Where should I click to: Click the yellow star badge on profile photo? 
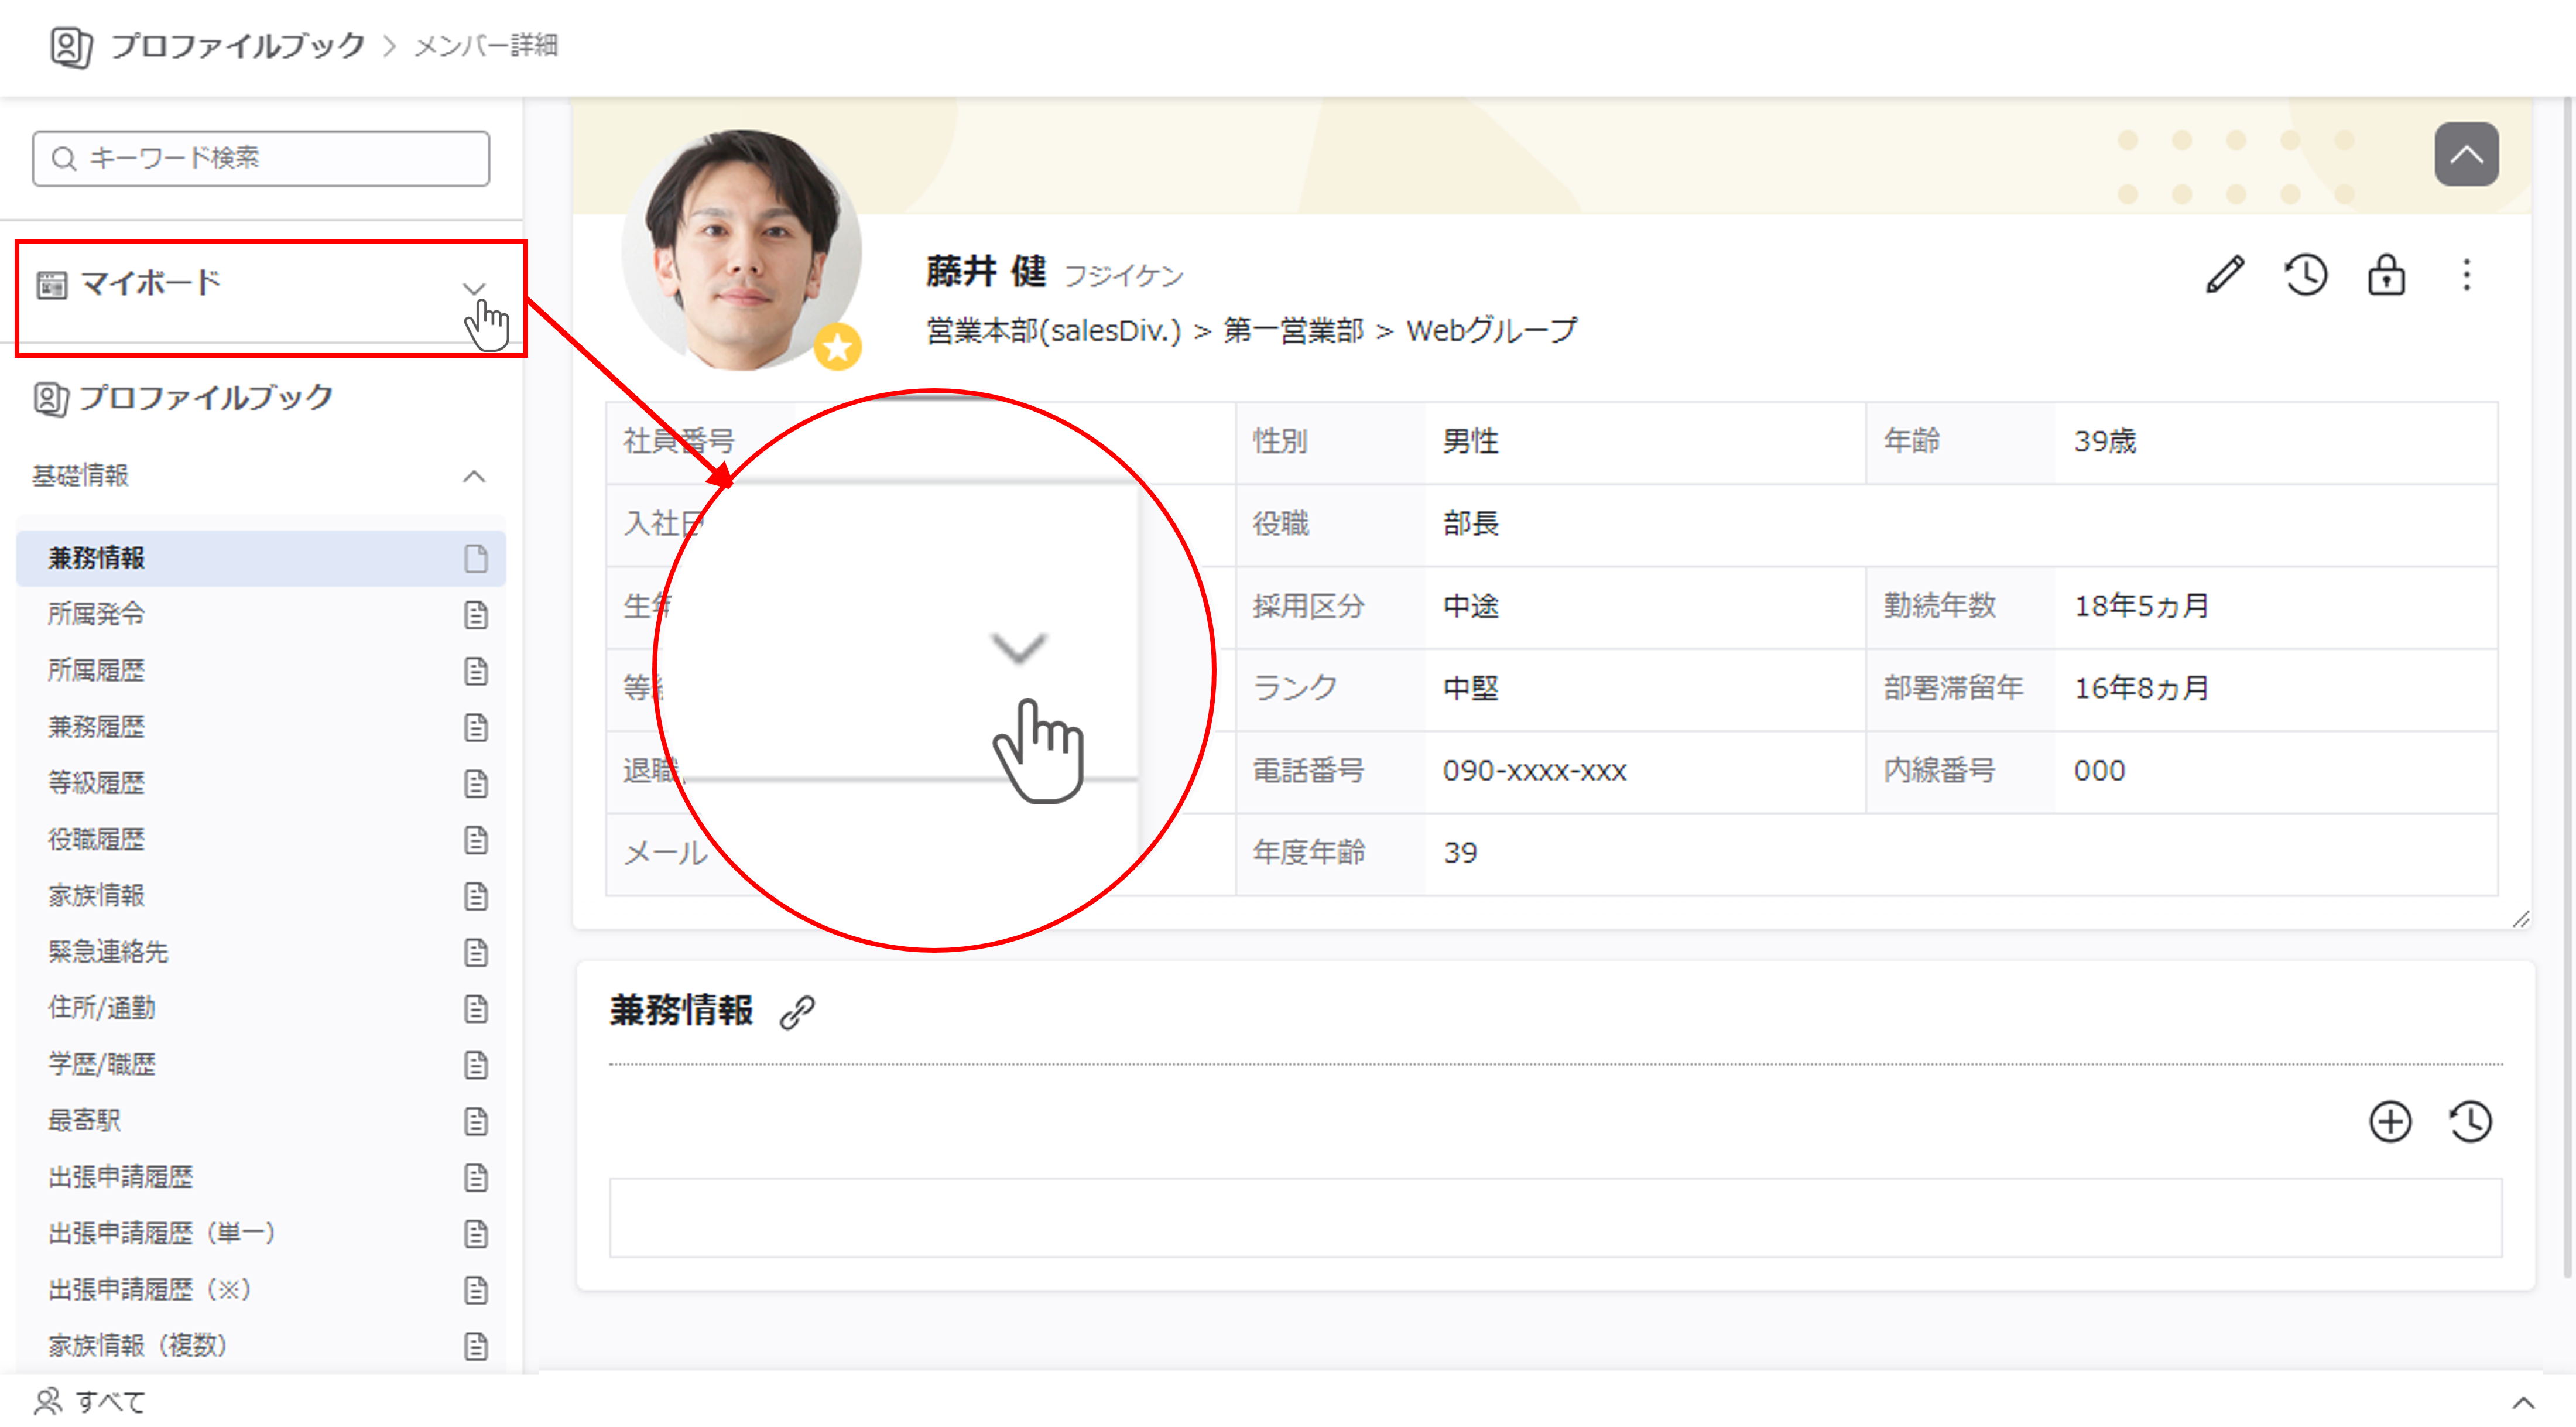click(837, 348)
